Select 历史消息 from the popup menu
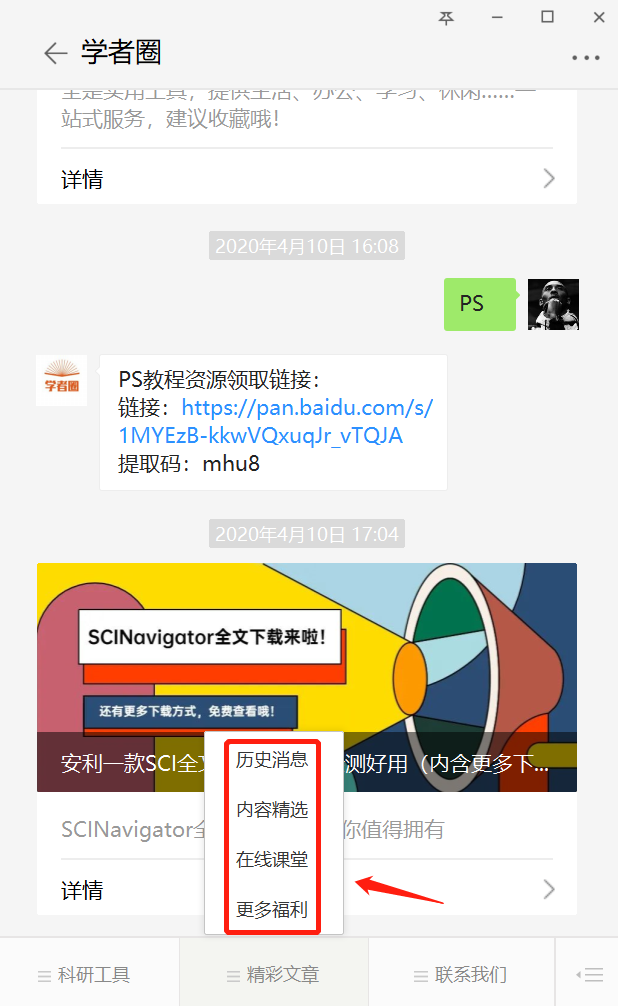This screenshot has width=618, height=1006. pyautogui.click(x=272, y=760)
